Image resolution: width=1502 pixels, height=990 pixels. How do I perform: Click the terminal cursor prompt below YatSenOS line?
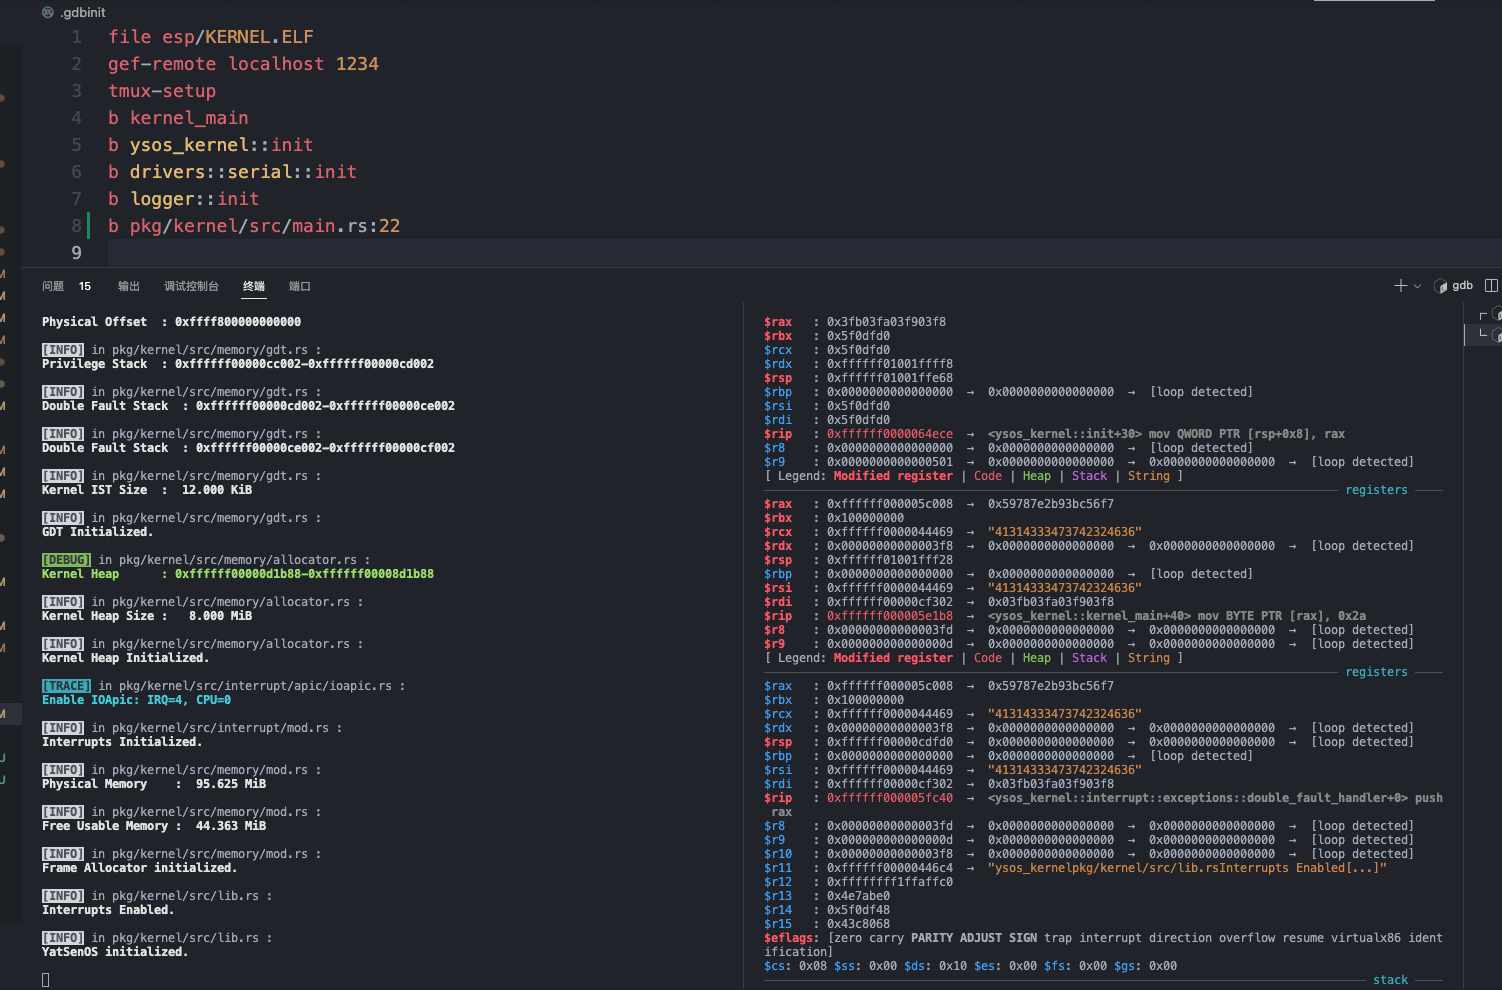45,980
